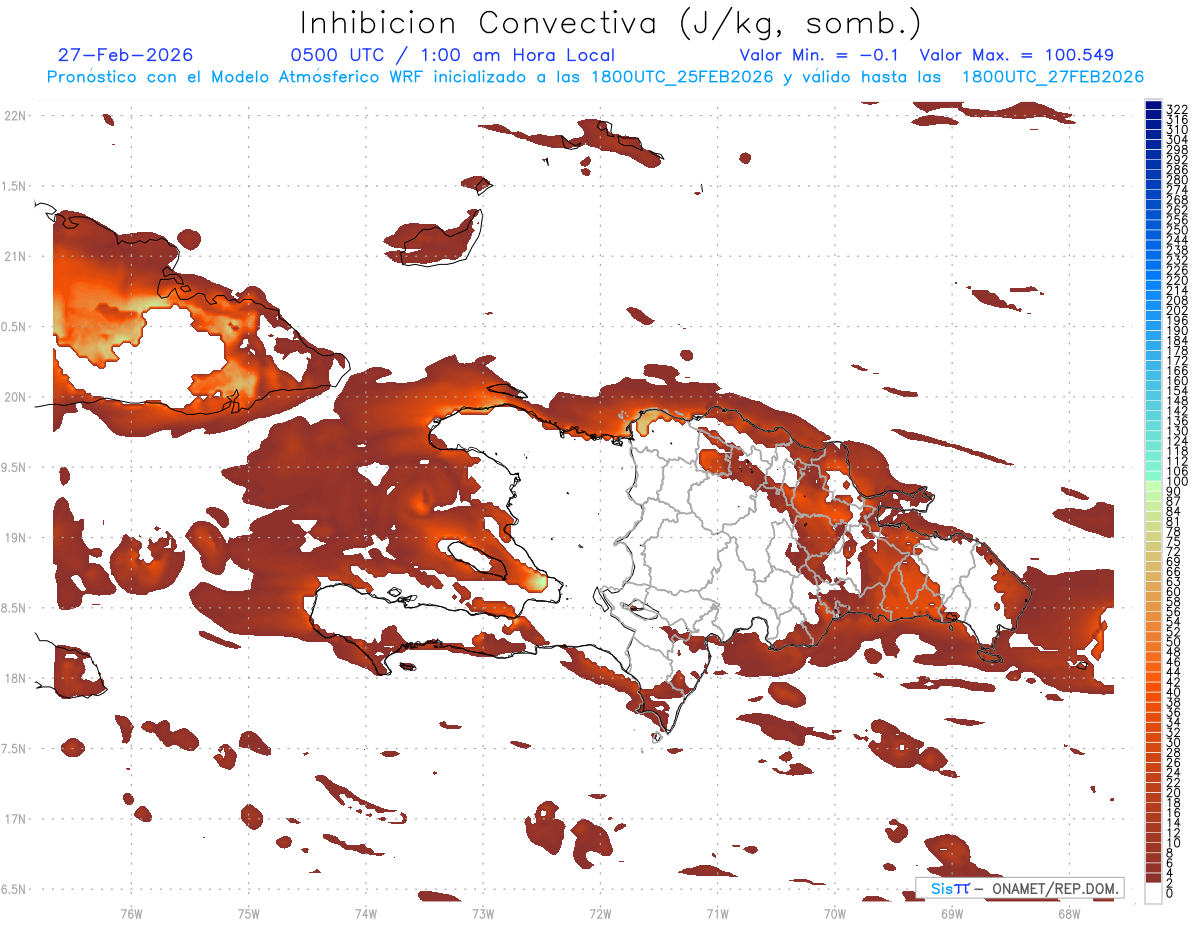Click the 22N latitude label
1200x927 pixels.
tap(15, 116)
